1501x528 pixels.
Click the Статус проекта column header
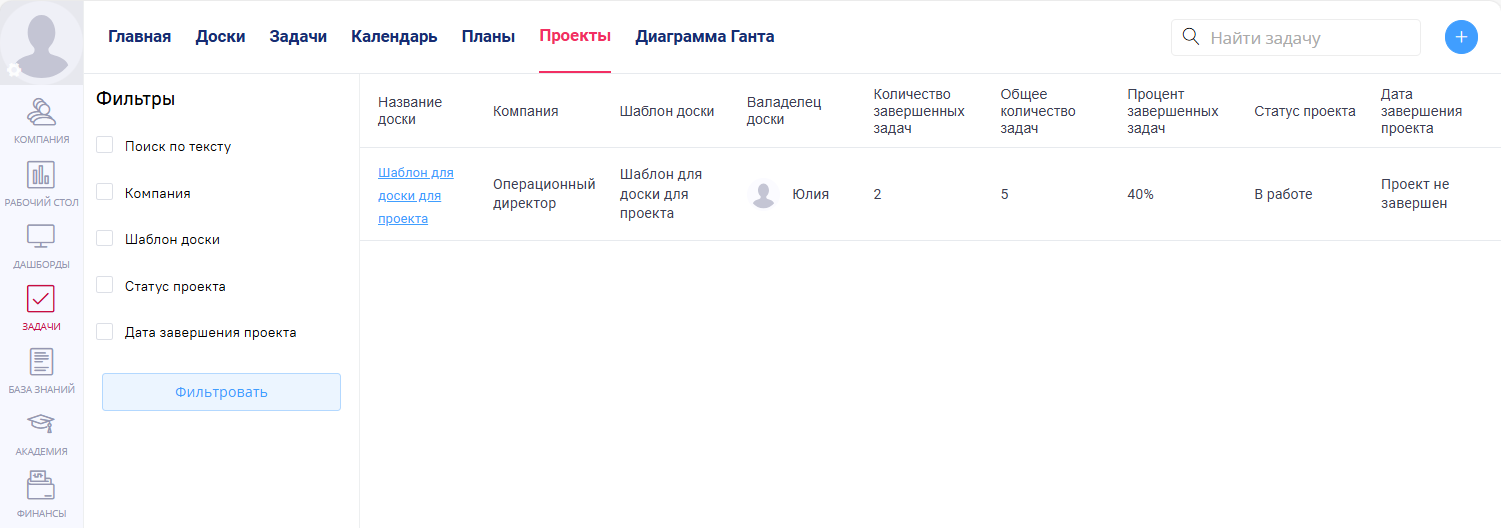[x=1305, y=111]
